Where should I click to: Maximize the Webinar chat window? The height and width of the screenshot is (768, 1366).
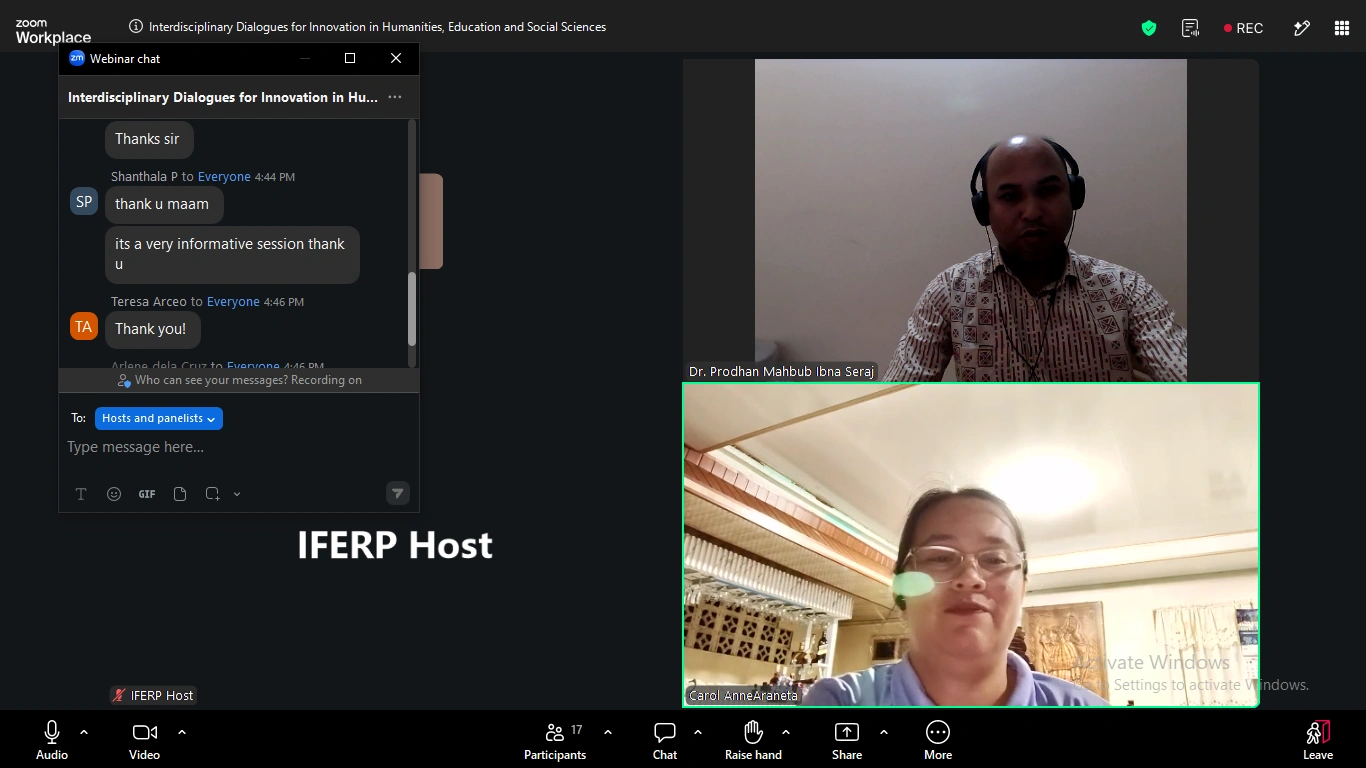[350, 58]
